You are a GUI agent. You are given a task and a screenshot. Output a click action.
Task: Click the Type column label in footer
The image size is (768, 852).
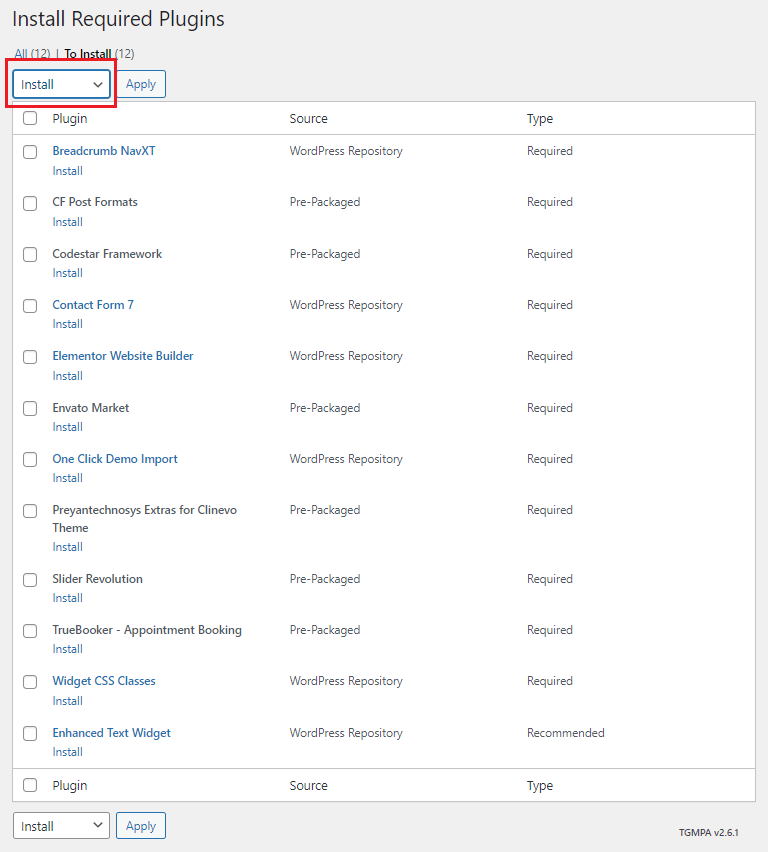[x=540, y=785]
